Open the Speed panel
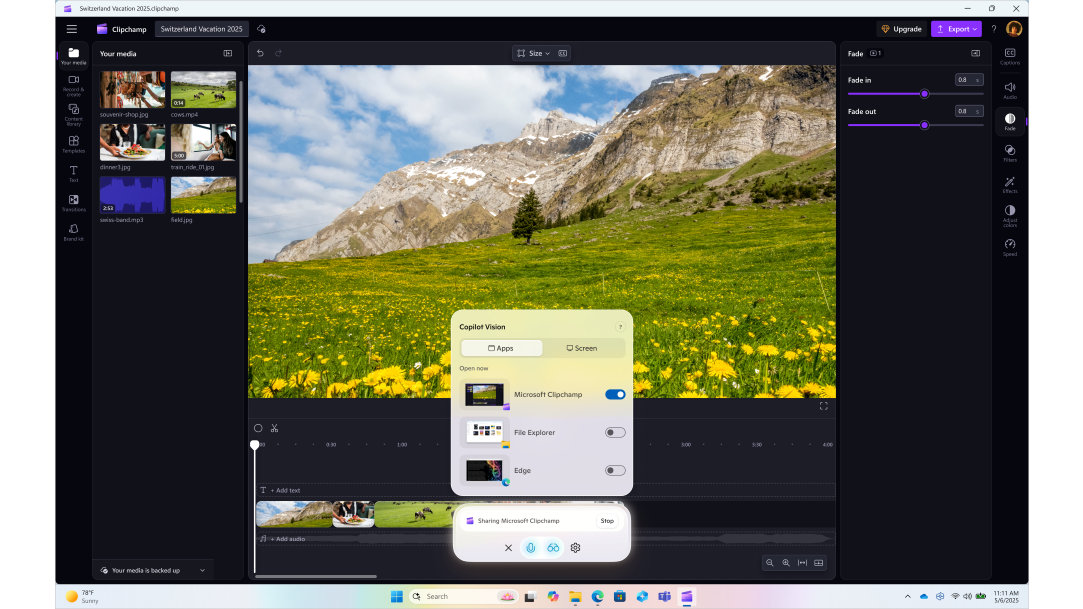 [x=1010, y=247]
